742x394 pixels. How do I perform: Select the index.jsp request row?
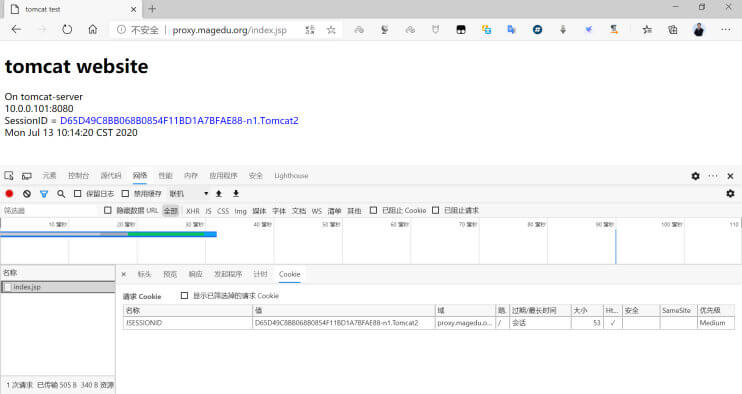coord(58,287)
